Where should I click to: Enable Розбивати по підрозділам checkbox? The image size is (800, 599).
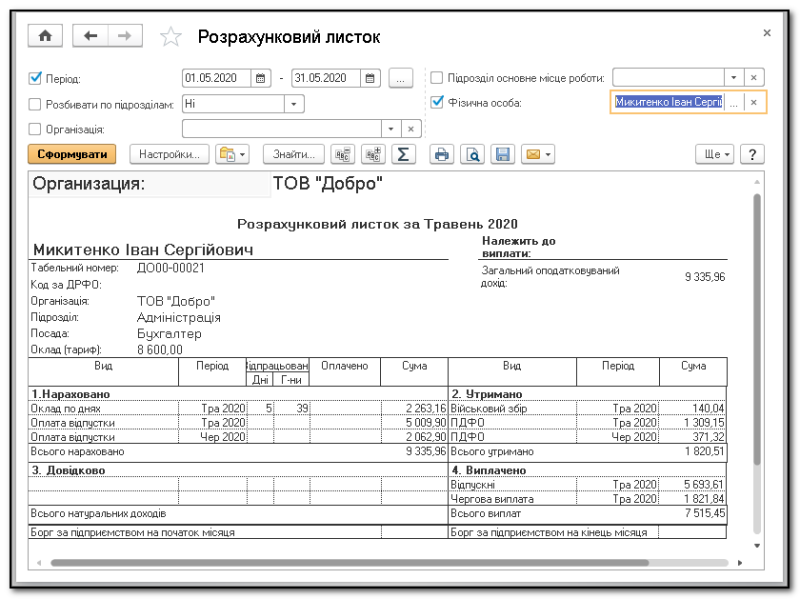(x=35, y=104)
